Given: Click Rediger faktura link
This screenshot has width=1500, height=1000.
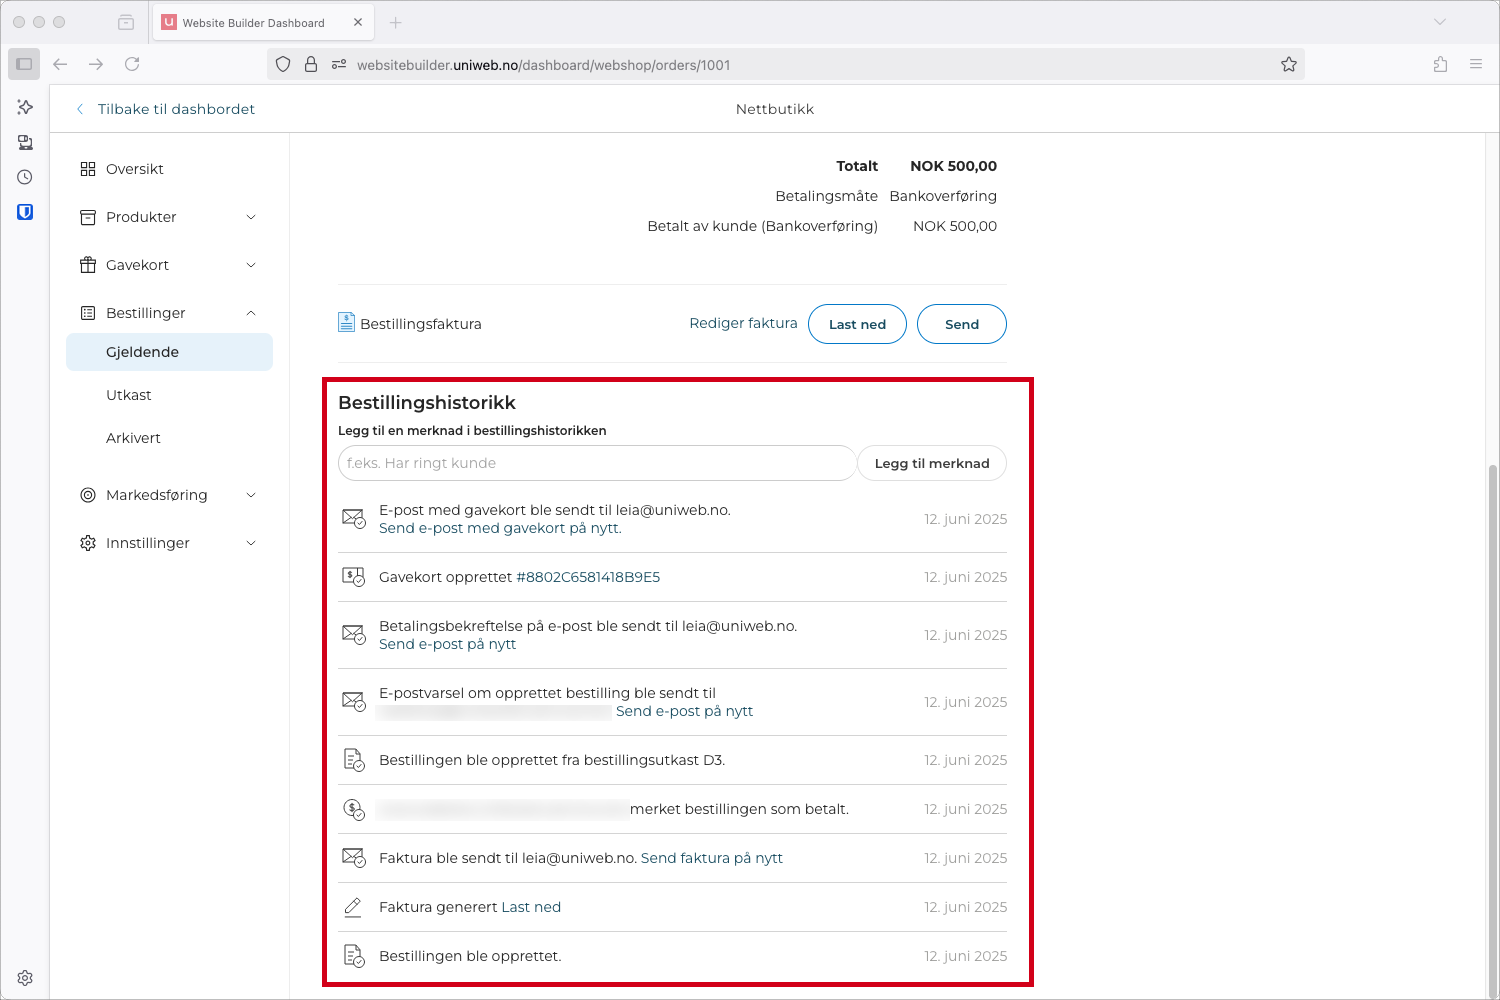Looking at the screenshot, I should [743, 323].
